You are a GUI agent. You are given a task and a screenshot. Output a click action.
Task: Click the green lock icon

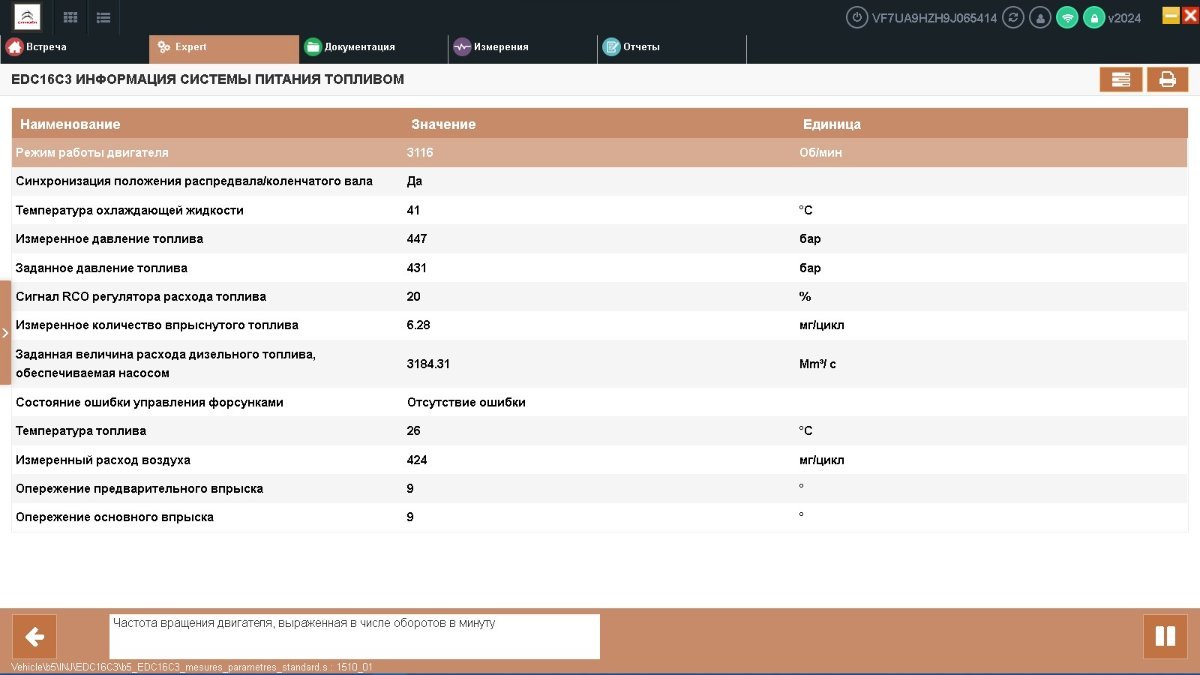1094,17
